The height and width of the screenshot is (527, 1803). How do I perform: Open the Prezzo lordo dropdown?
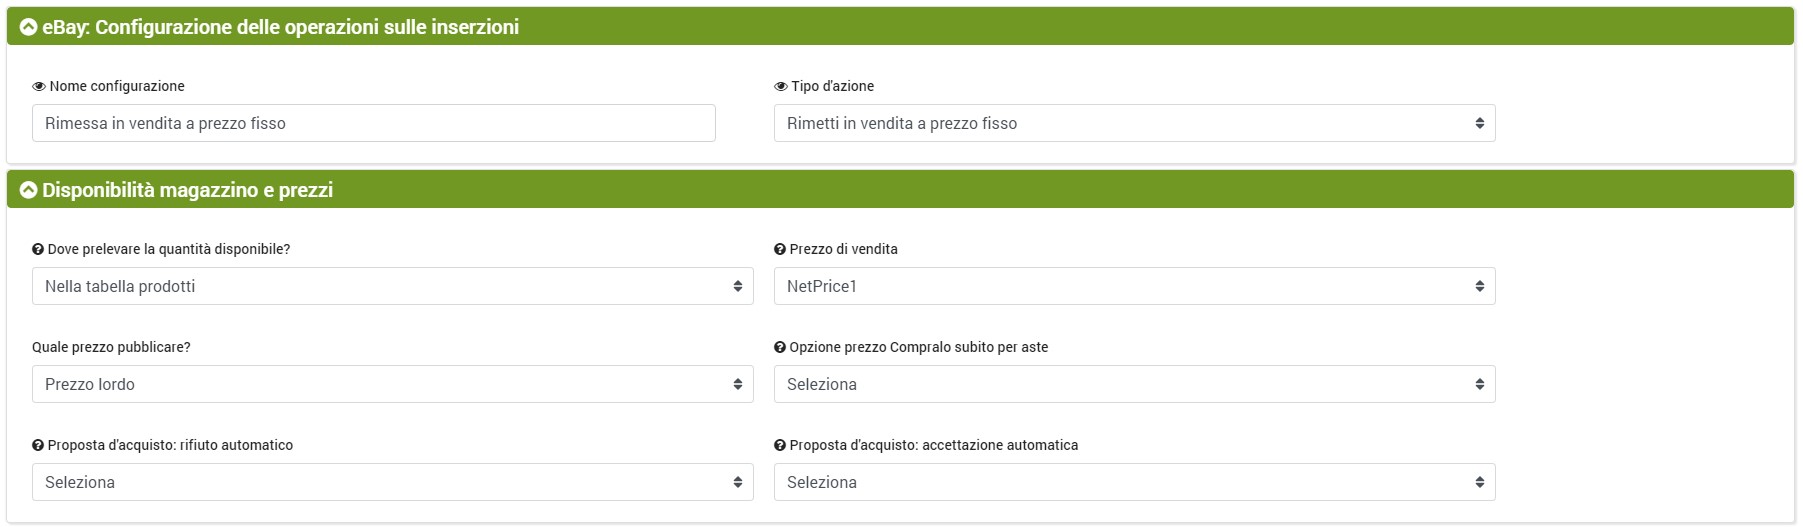coord(392,384)
